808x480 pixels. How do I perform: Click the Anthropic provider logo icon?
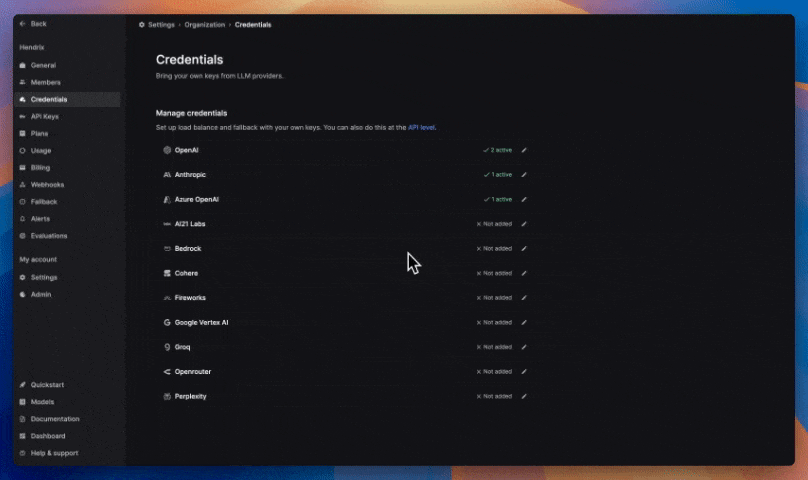(x=167, y=175)
